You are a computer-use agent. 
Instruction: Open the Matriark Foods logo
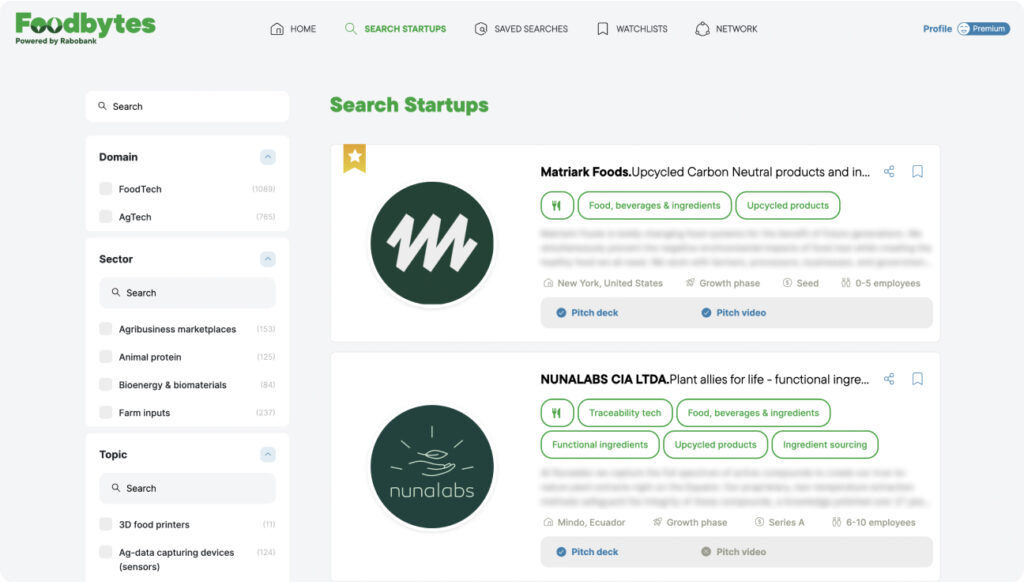(432, 243)
